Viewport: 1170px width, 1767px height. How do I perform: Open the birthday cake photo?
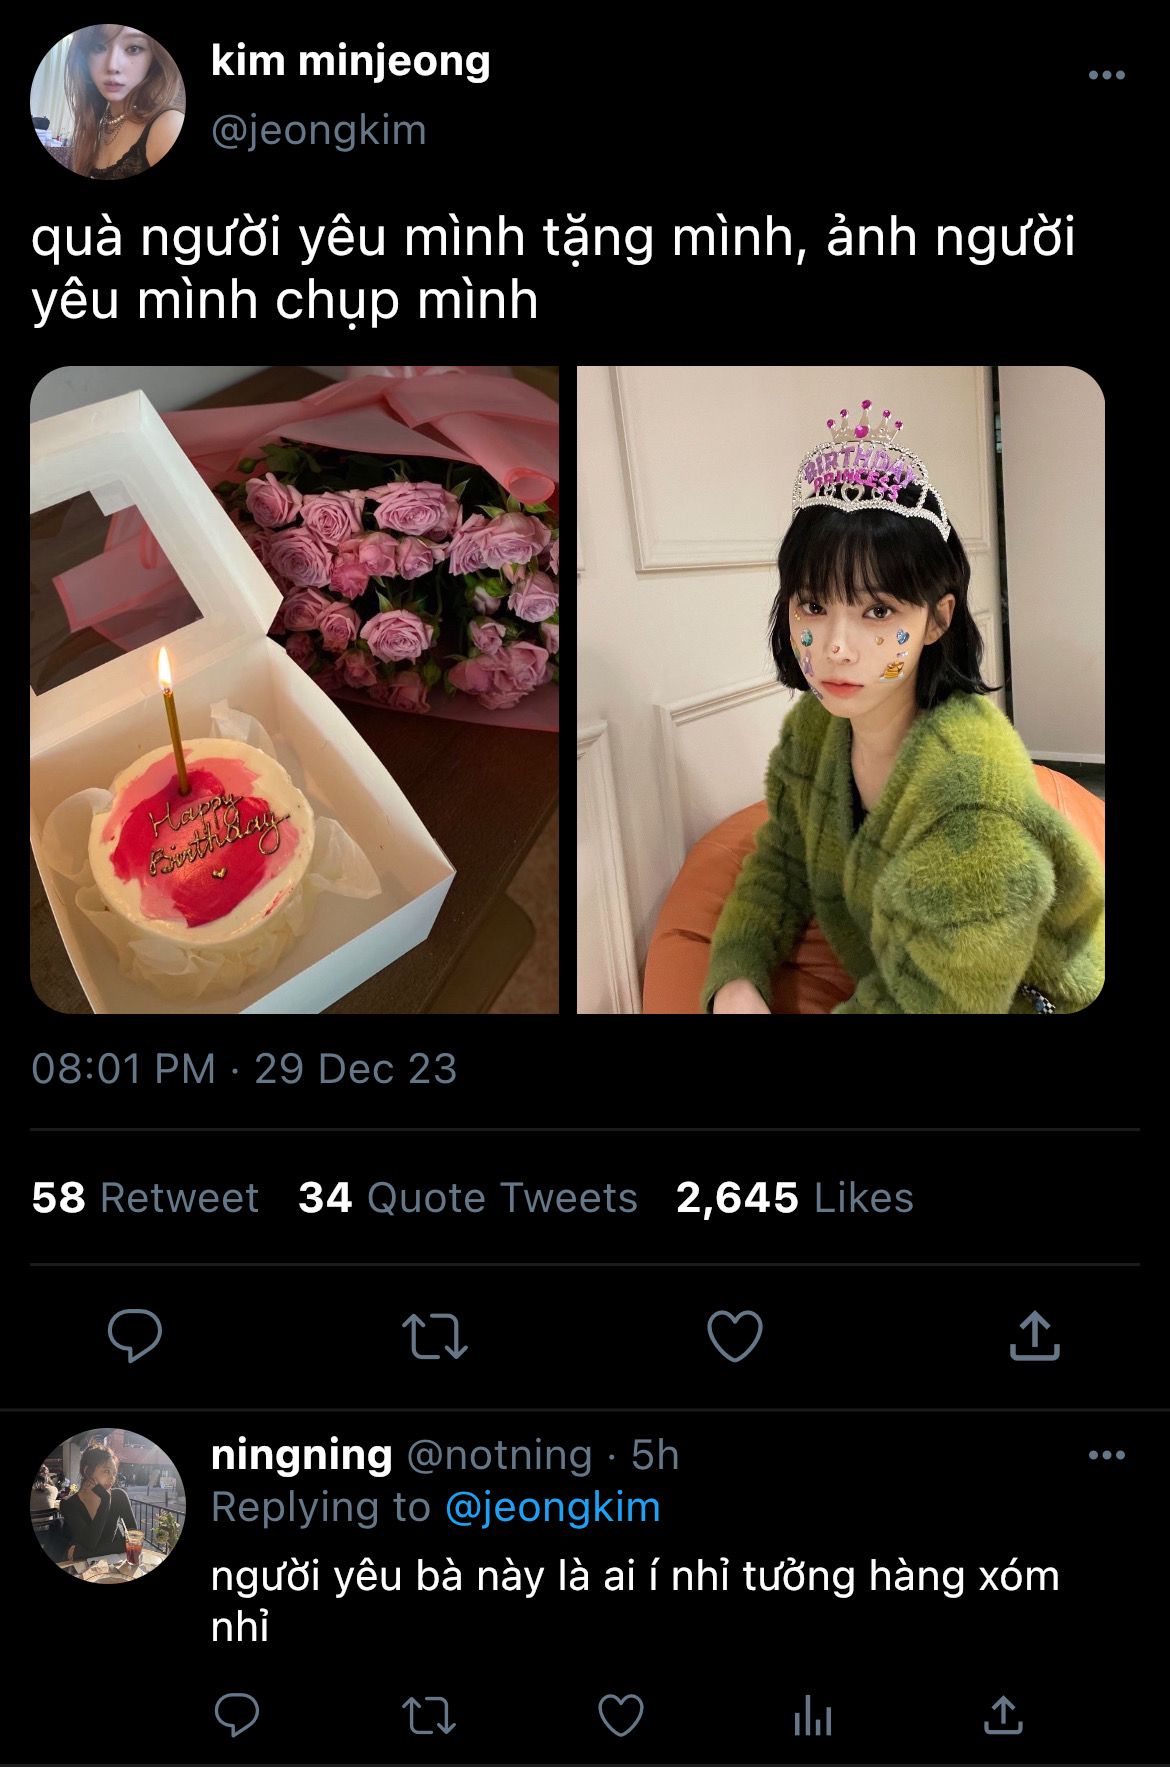pos(294,690)
